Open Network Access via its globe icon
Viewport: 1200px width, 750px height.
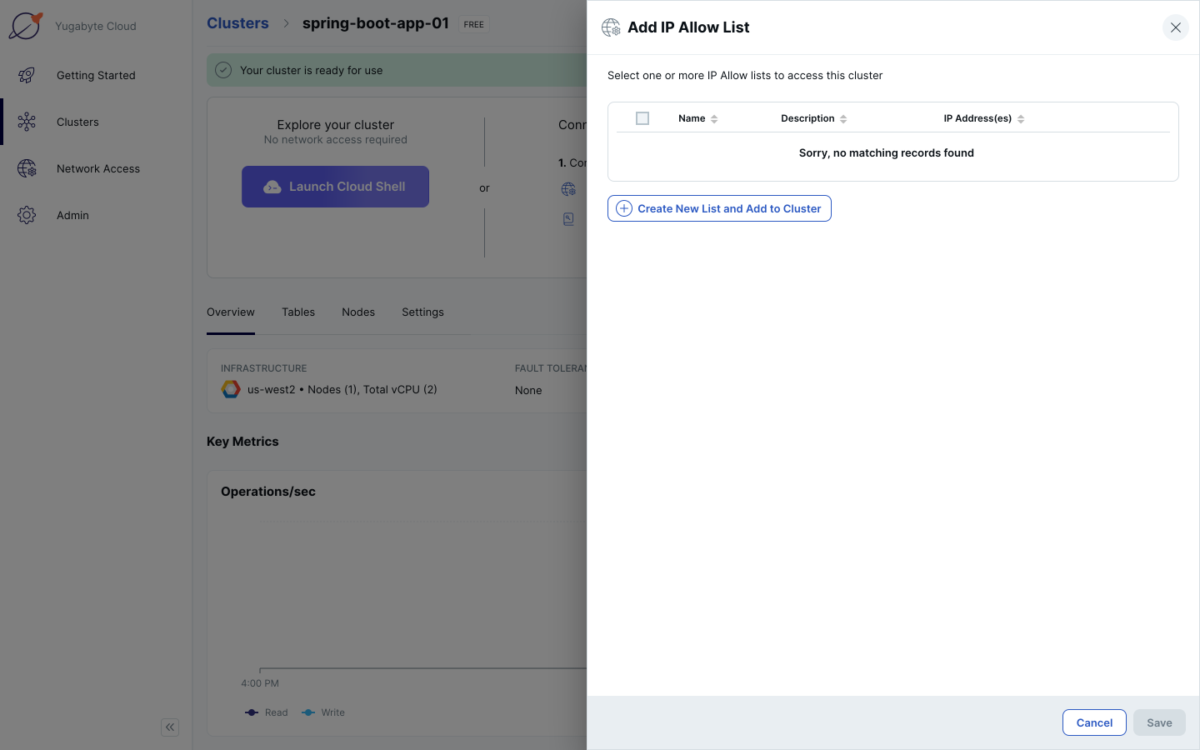click(x=27, y=168)
